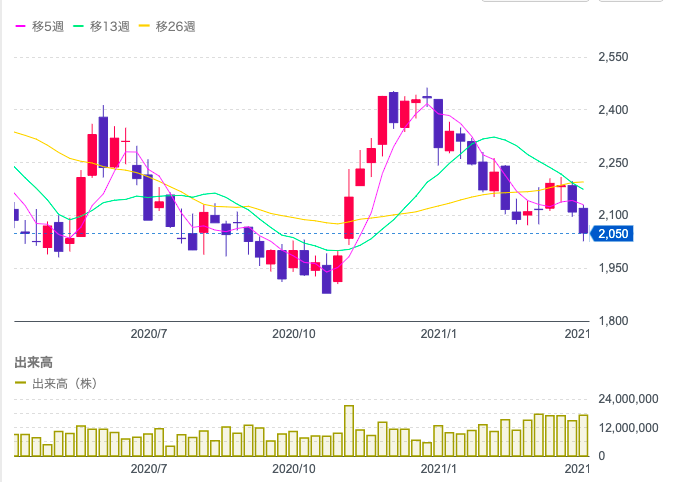Click the 2,400 price axis label
The height and width of the screenshot is (482, 676).
click(x=613, y=110)
